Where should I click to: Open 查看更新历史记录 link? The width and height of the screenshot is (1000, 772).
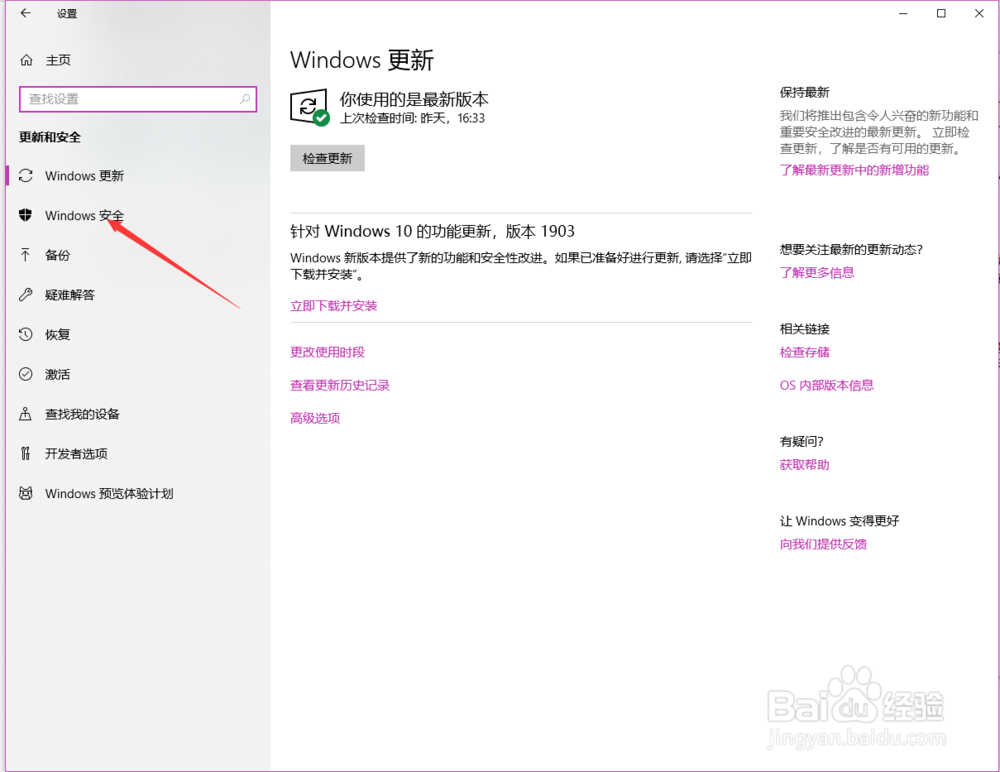tap(339, 385)
